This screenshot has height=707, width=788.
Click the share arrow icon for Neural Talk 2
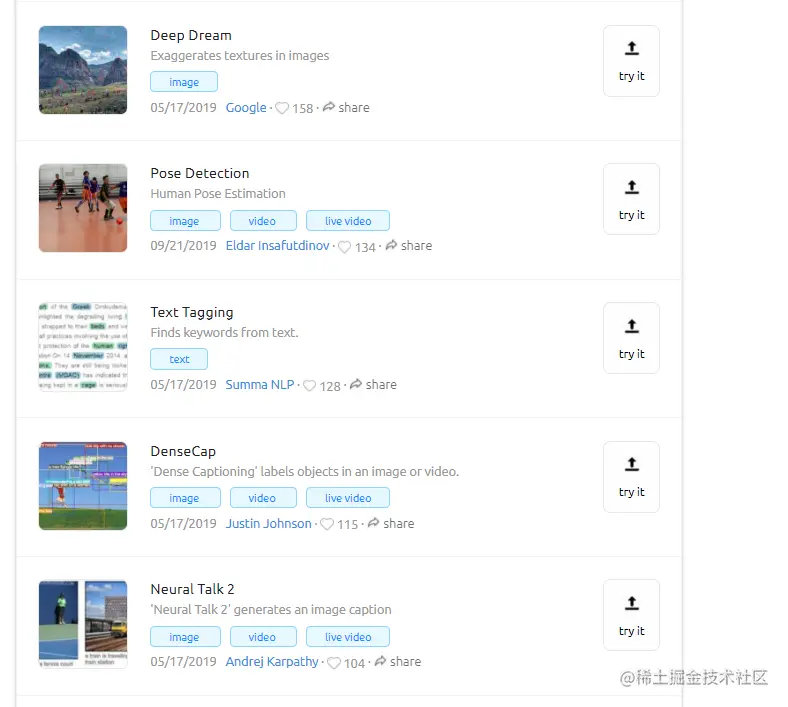[380, 661]
